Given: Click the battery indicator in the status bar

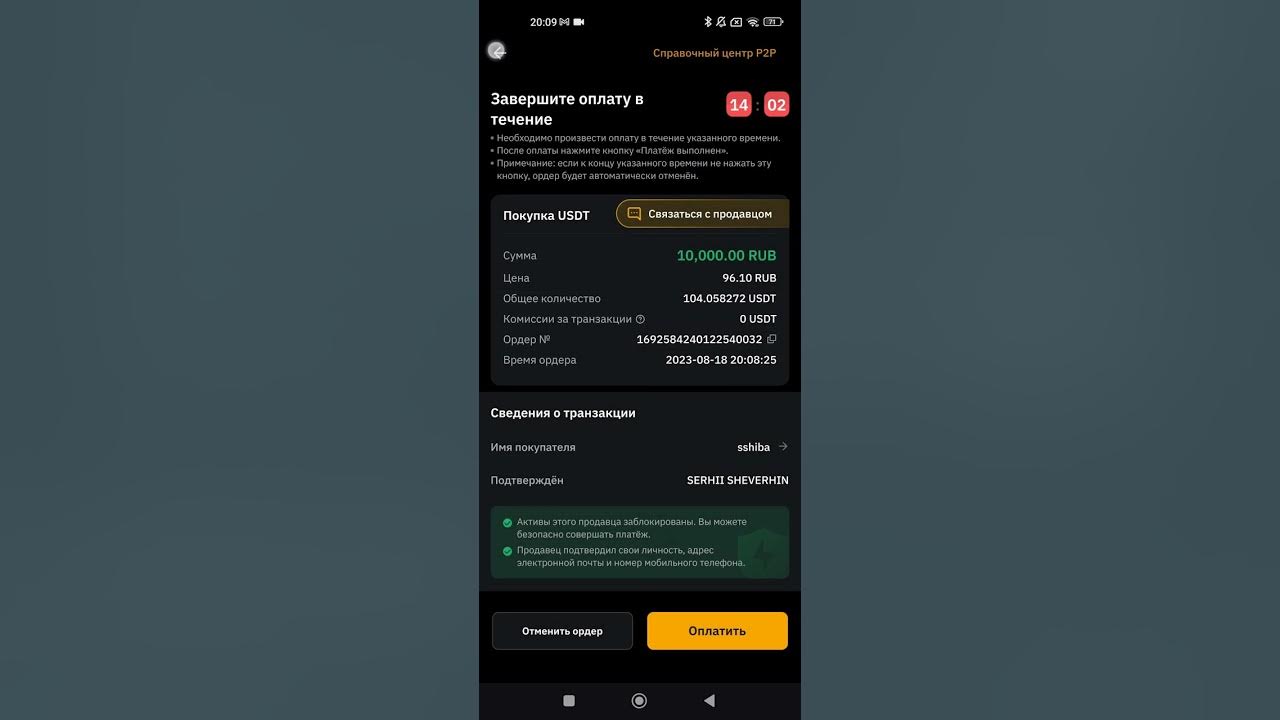Looking at the screenshot, I should tap(773, 21).
